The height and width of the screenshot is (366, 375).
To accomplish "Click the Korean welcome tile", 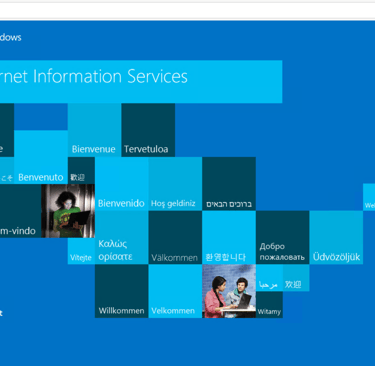I will point(229,237).
